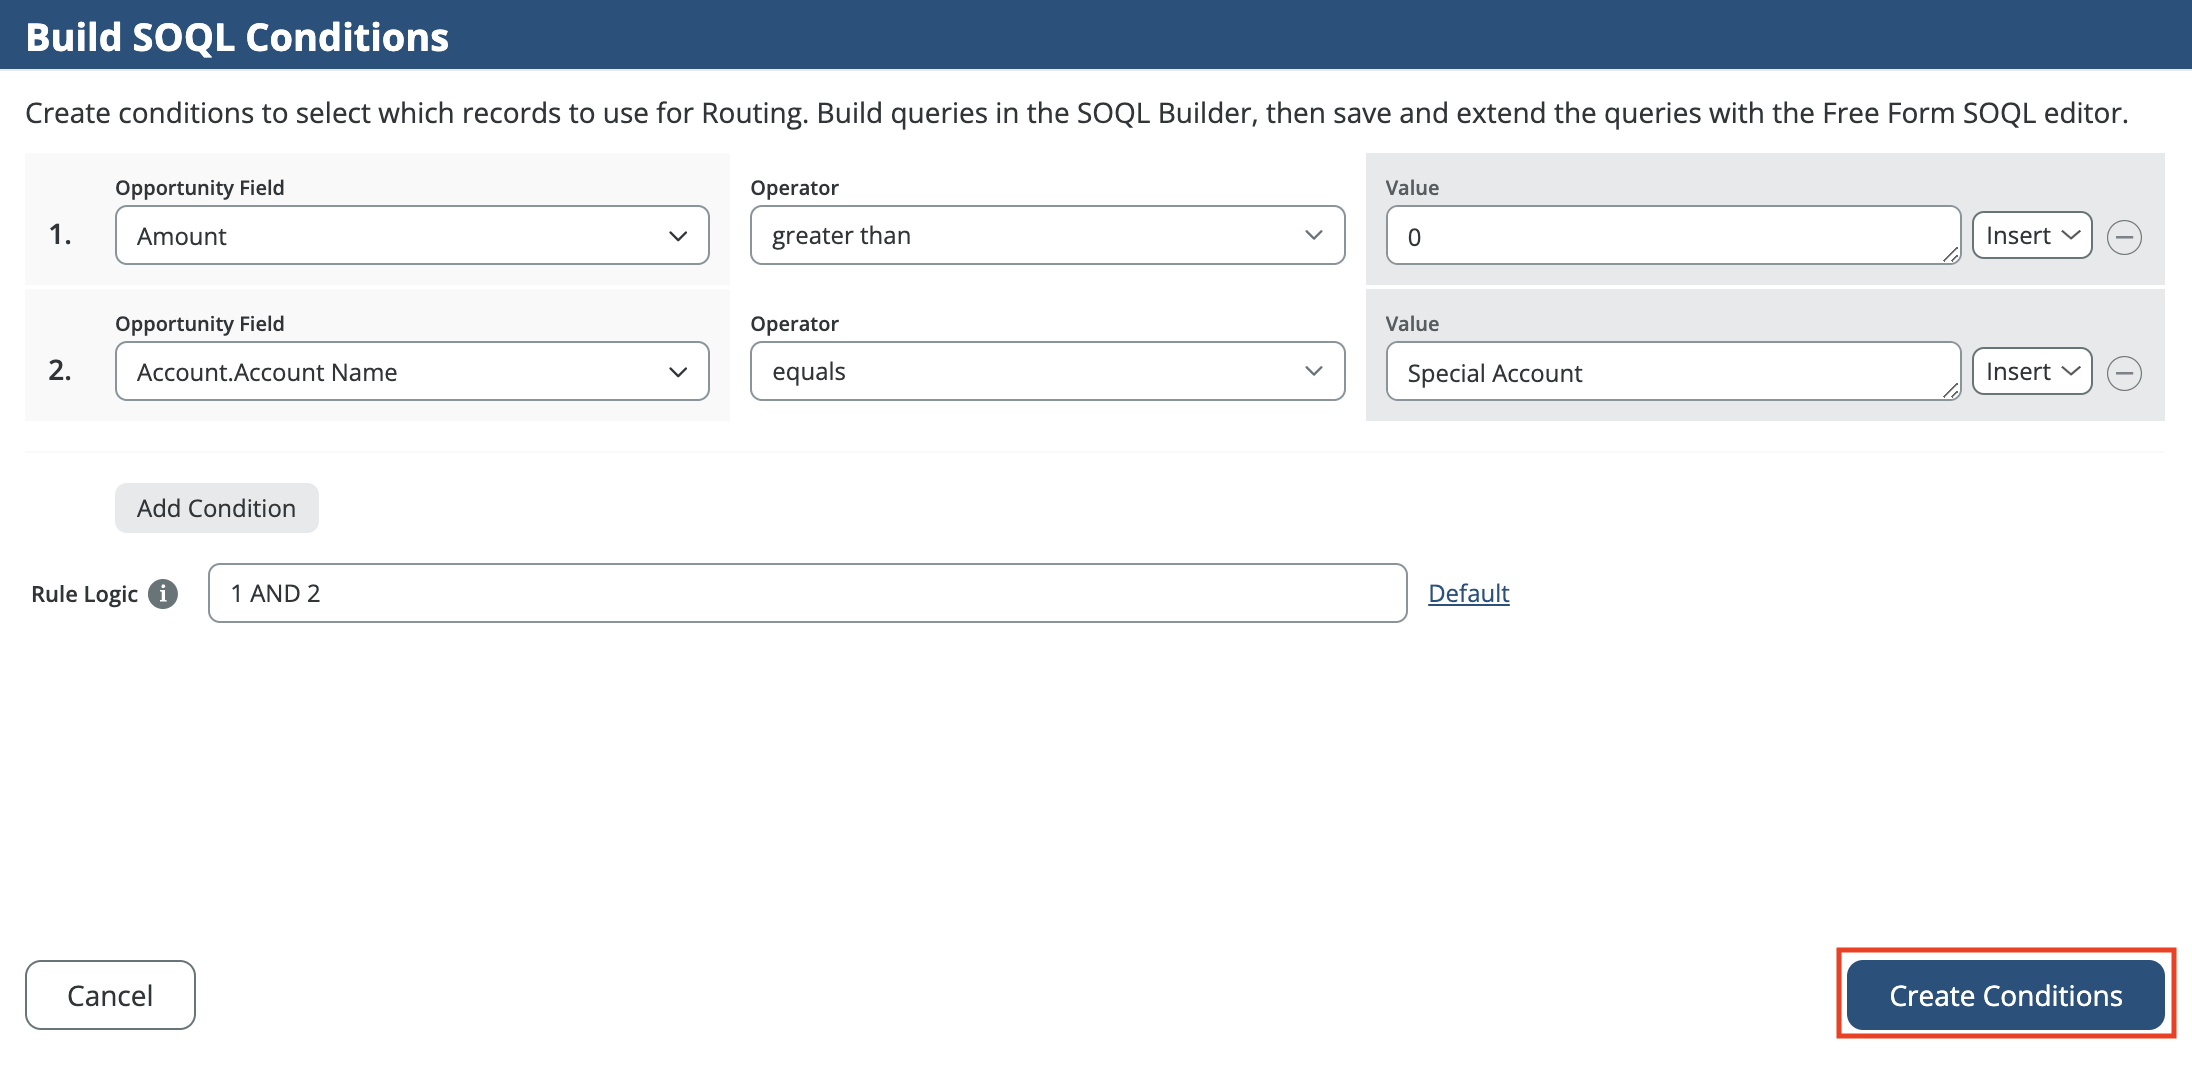The height and width of the screenshot is (1066, 2192).
Task: Click the Add Condition button
Action: tap(216, 508)
